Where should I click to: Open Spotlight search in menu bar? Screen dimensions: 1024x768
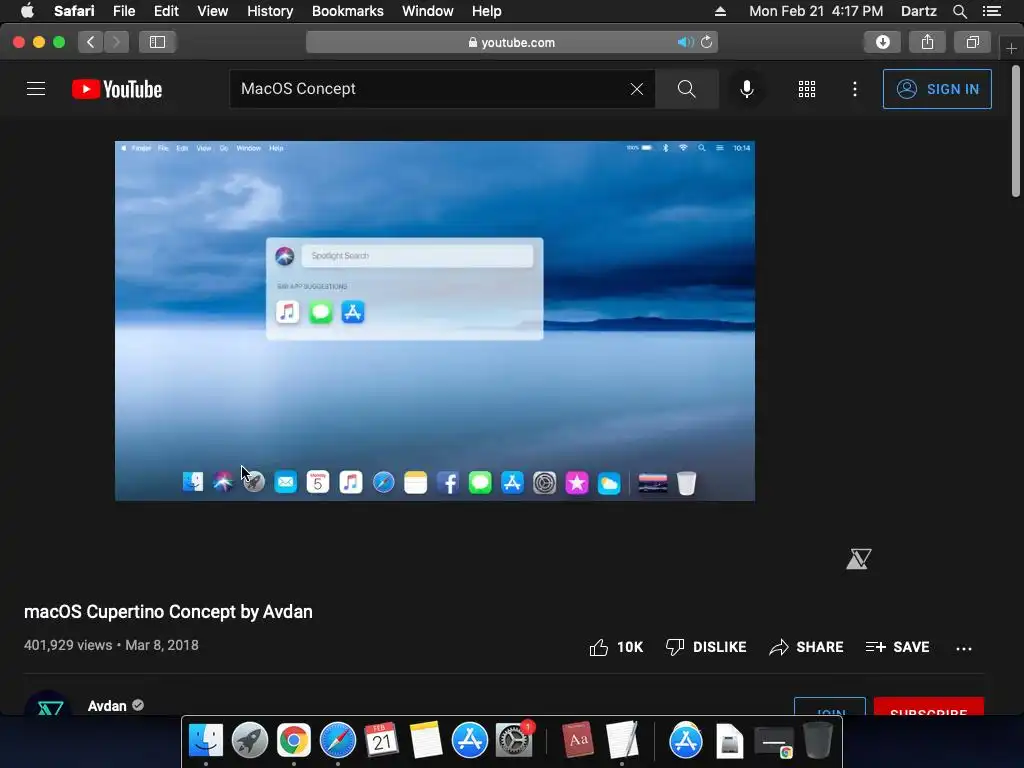(x=959, y=11)
